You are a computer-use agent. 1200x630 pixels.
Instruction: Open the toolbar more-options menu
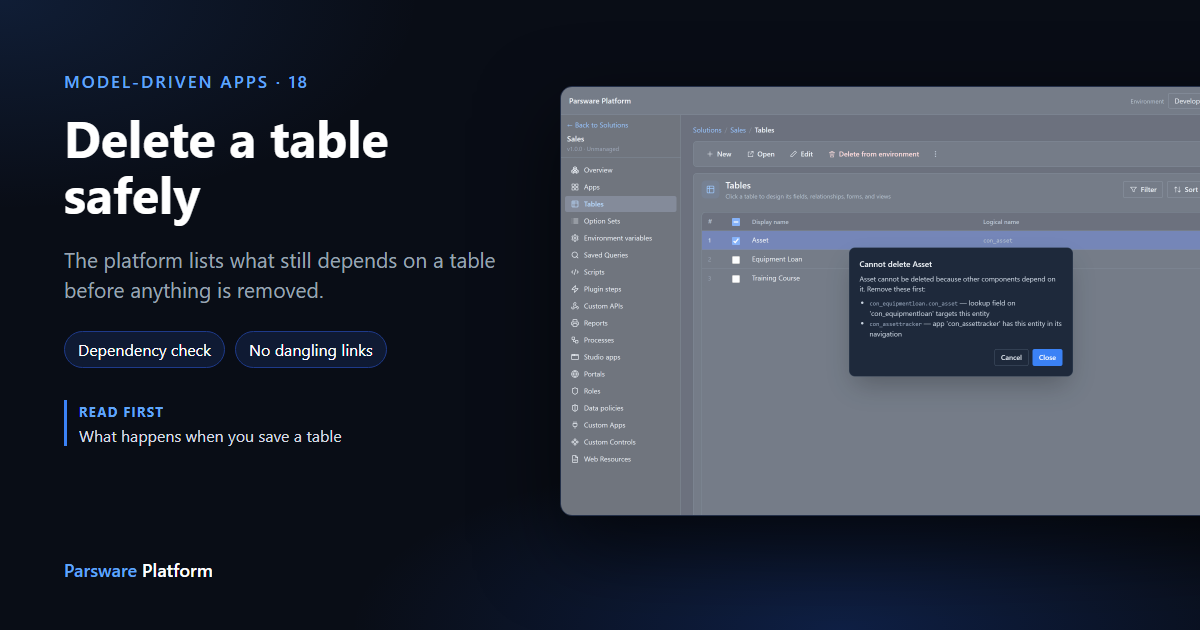935,154
